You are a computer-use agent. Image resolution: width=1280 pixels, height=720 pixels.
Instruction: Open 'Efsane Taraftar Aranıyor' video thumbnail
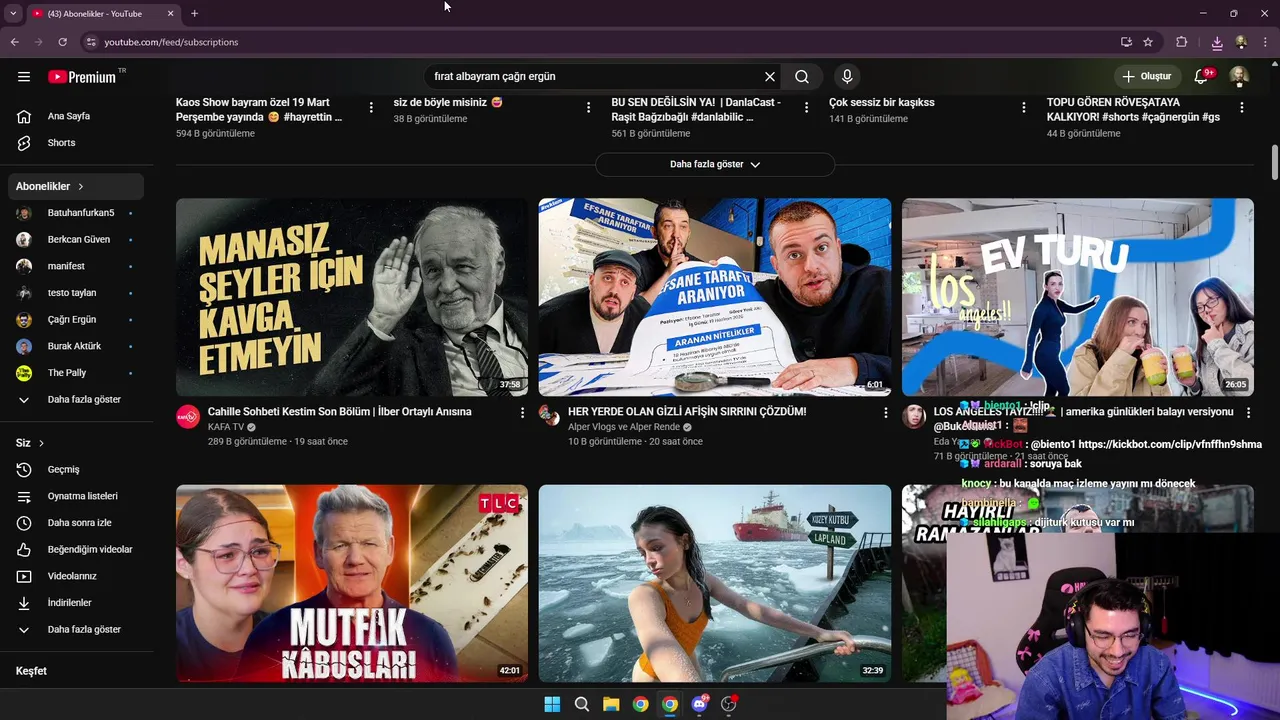tap(715, 297)
